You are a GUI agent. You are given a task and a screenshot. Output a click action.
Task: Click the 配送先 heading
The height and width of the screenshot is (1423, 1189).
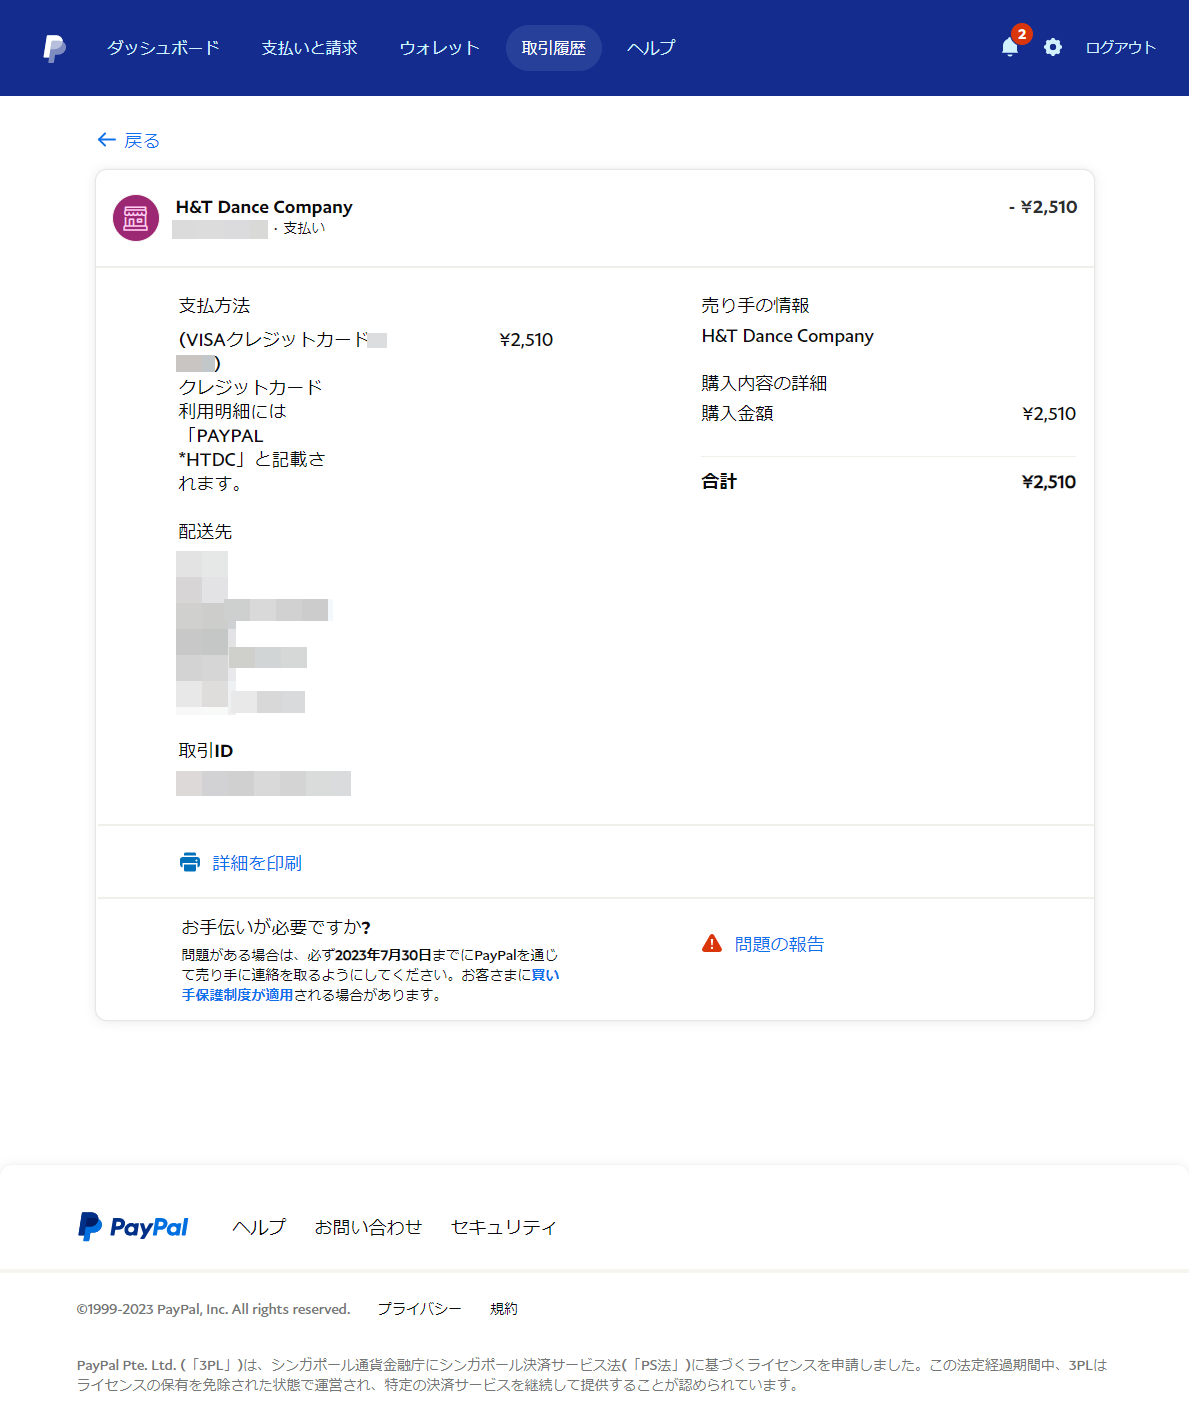tap(205, 532)
